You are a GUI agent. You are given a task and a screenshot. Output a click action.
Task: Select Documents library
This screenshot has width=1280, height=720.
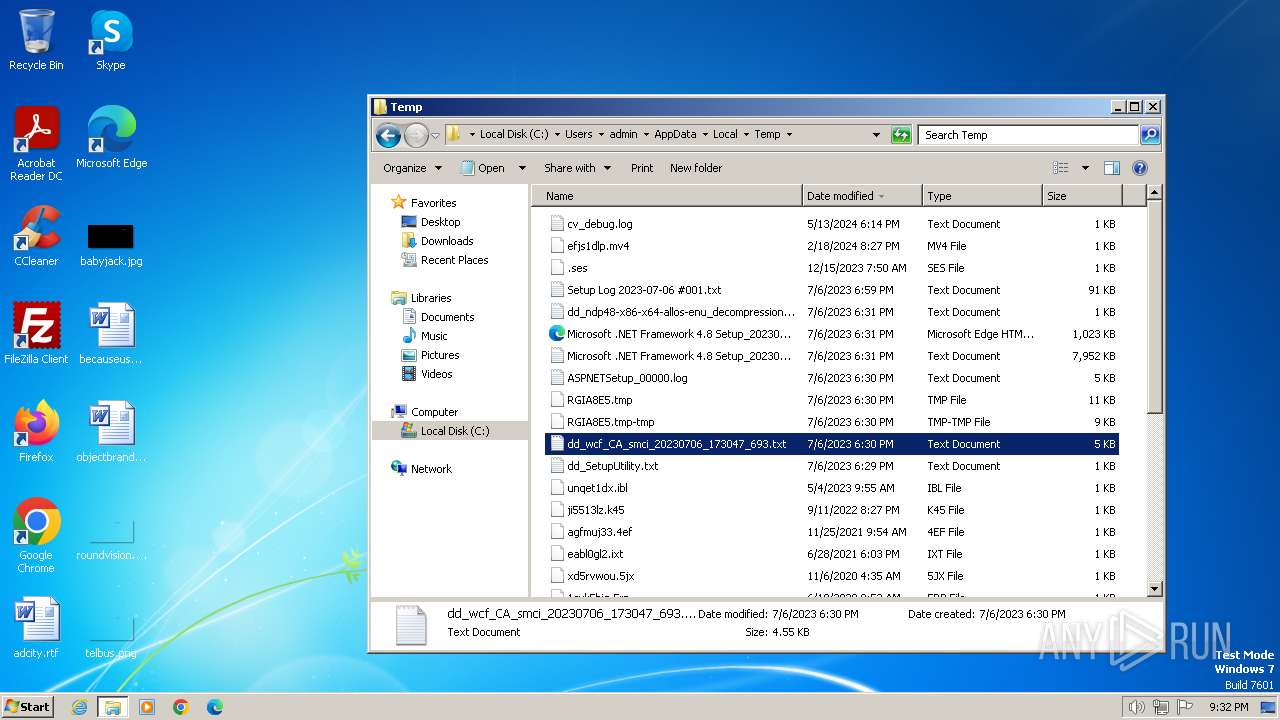click(447, 317)
